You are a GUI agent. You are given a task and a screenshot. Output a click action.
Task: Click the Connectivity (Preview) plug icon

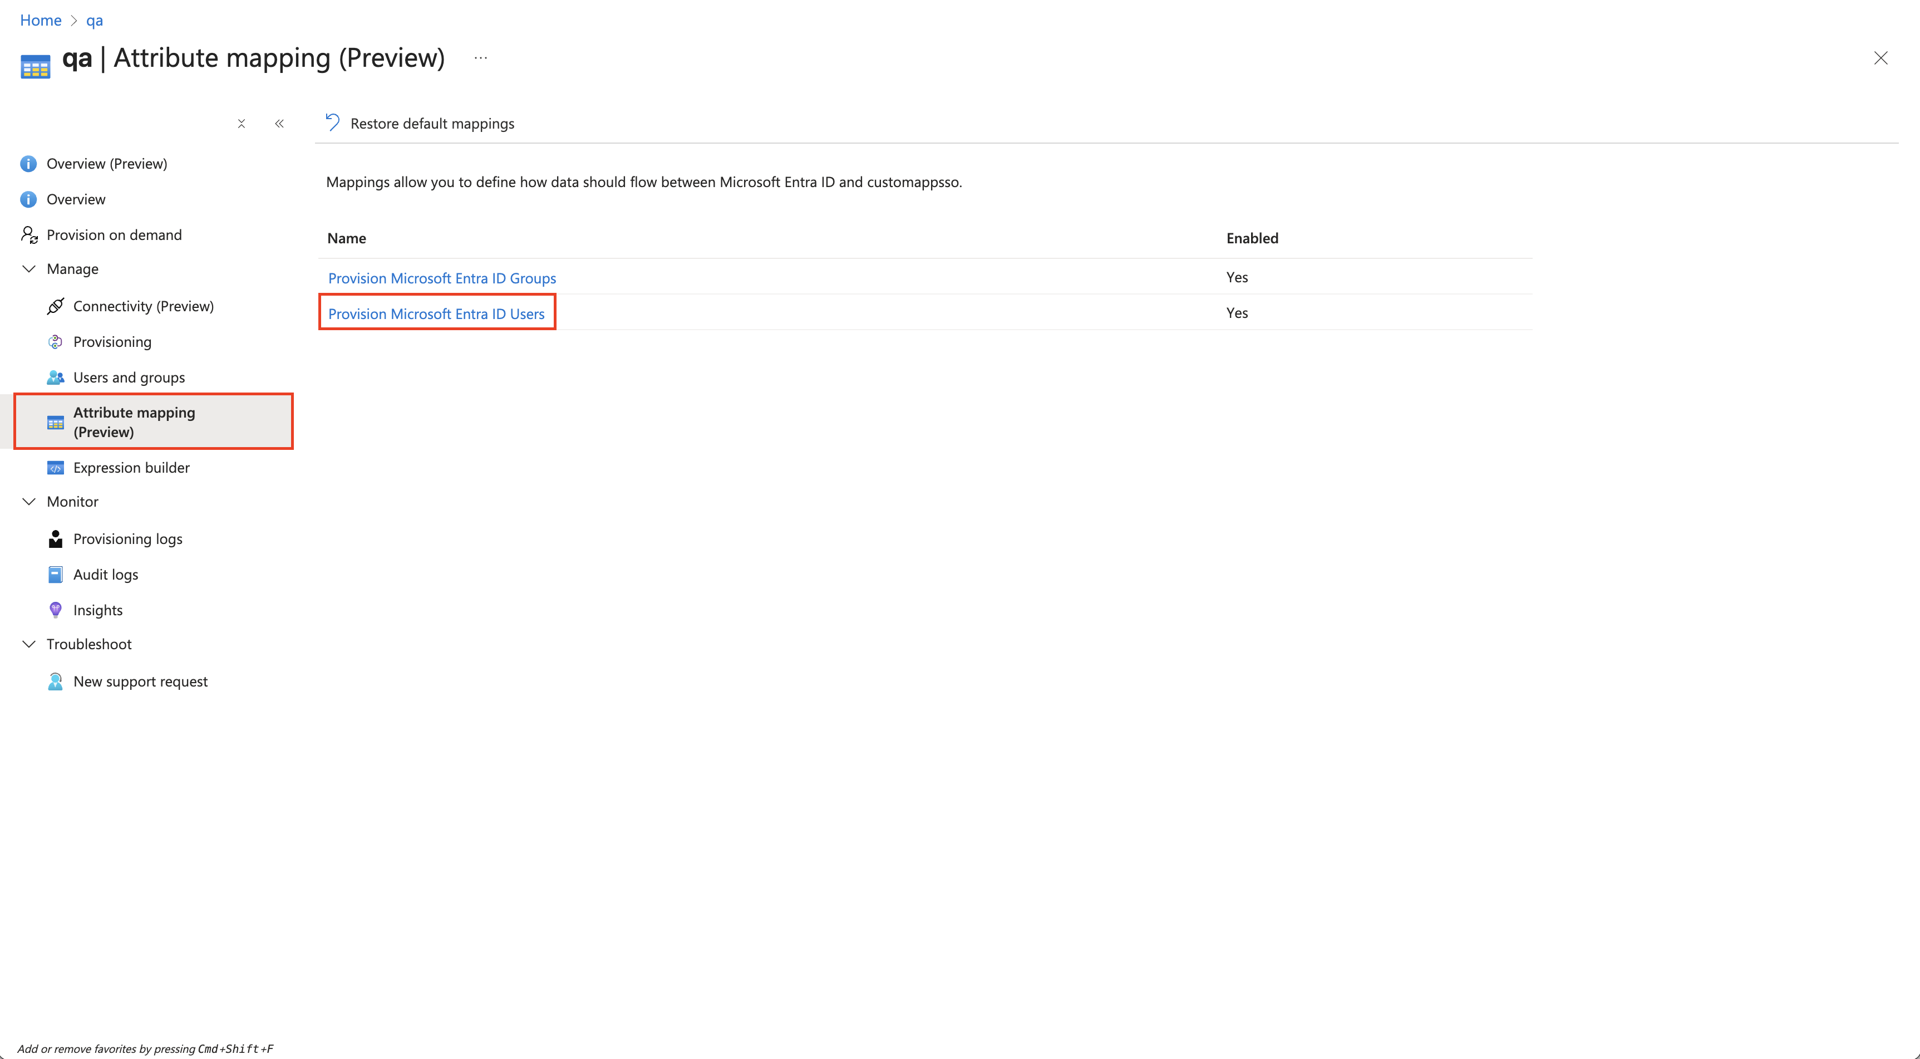(55, 306)
